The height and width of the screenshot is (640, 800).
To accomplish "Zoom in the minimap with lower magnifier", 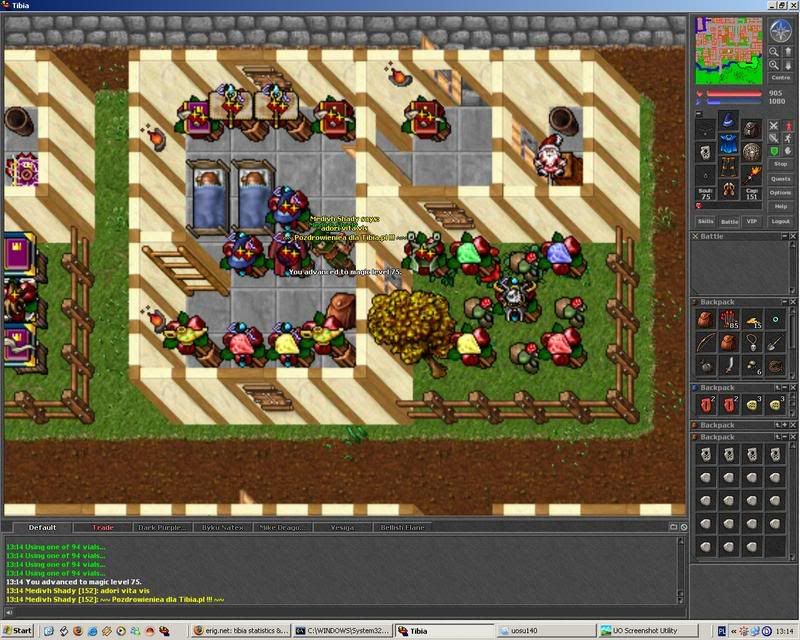I will coord(774,65).
